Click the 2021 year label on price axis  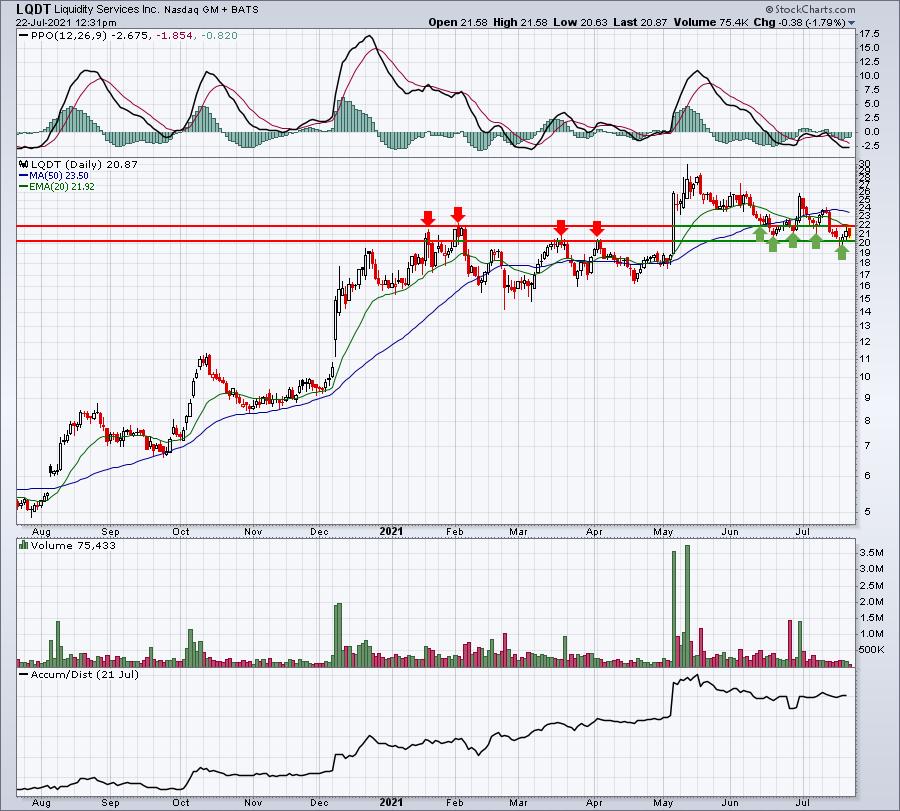[x=391, y=531]
